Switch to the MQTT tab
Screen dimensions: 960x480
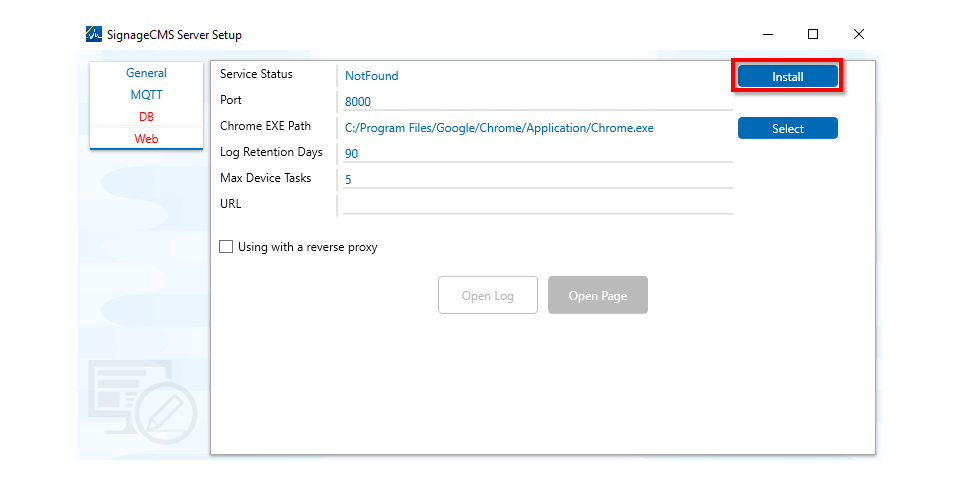click(146, 95)
